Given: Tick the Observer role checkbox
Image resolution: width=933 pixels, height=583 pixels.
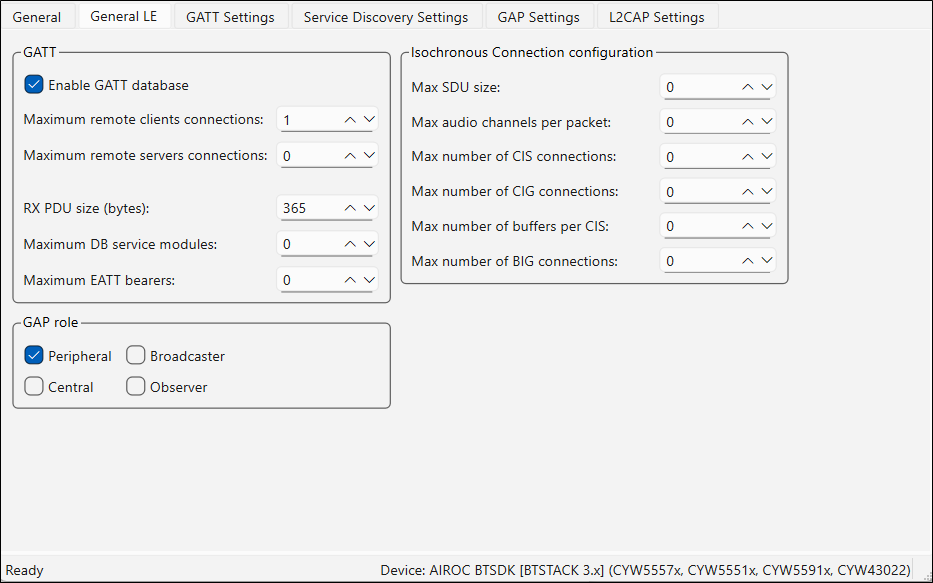Looking at the screenshot, I should pos(136,386).
